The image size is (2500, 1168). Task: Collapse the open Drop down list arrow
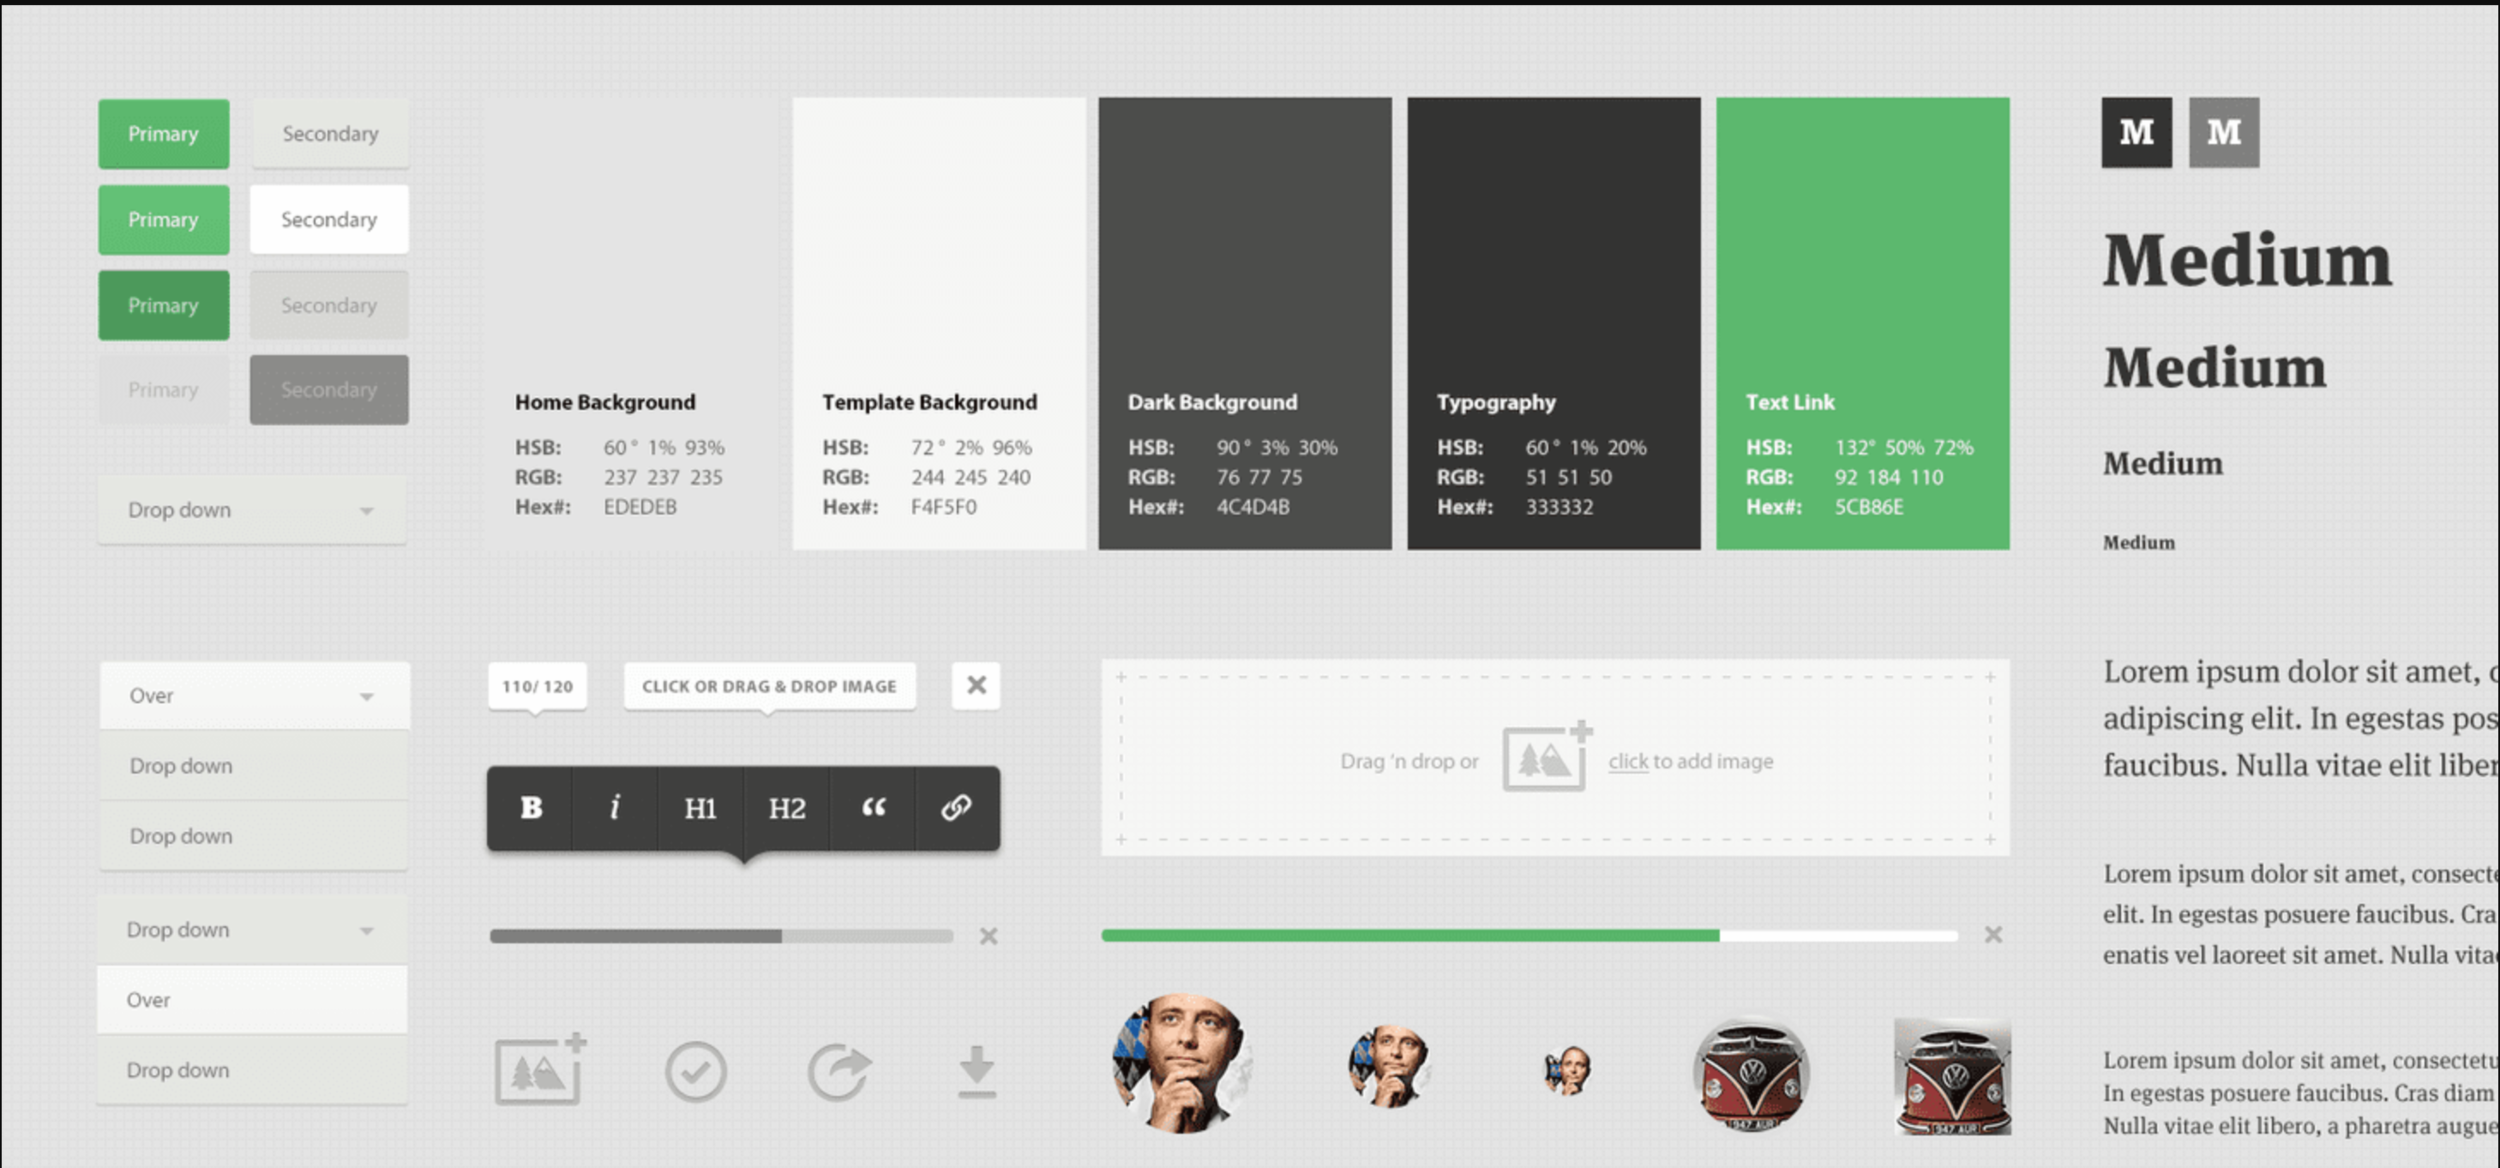click(367, 931)
